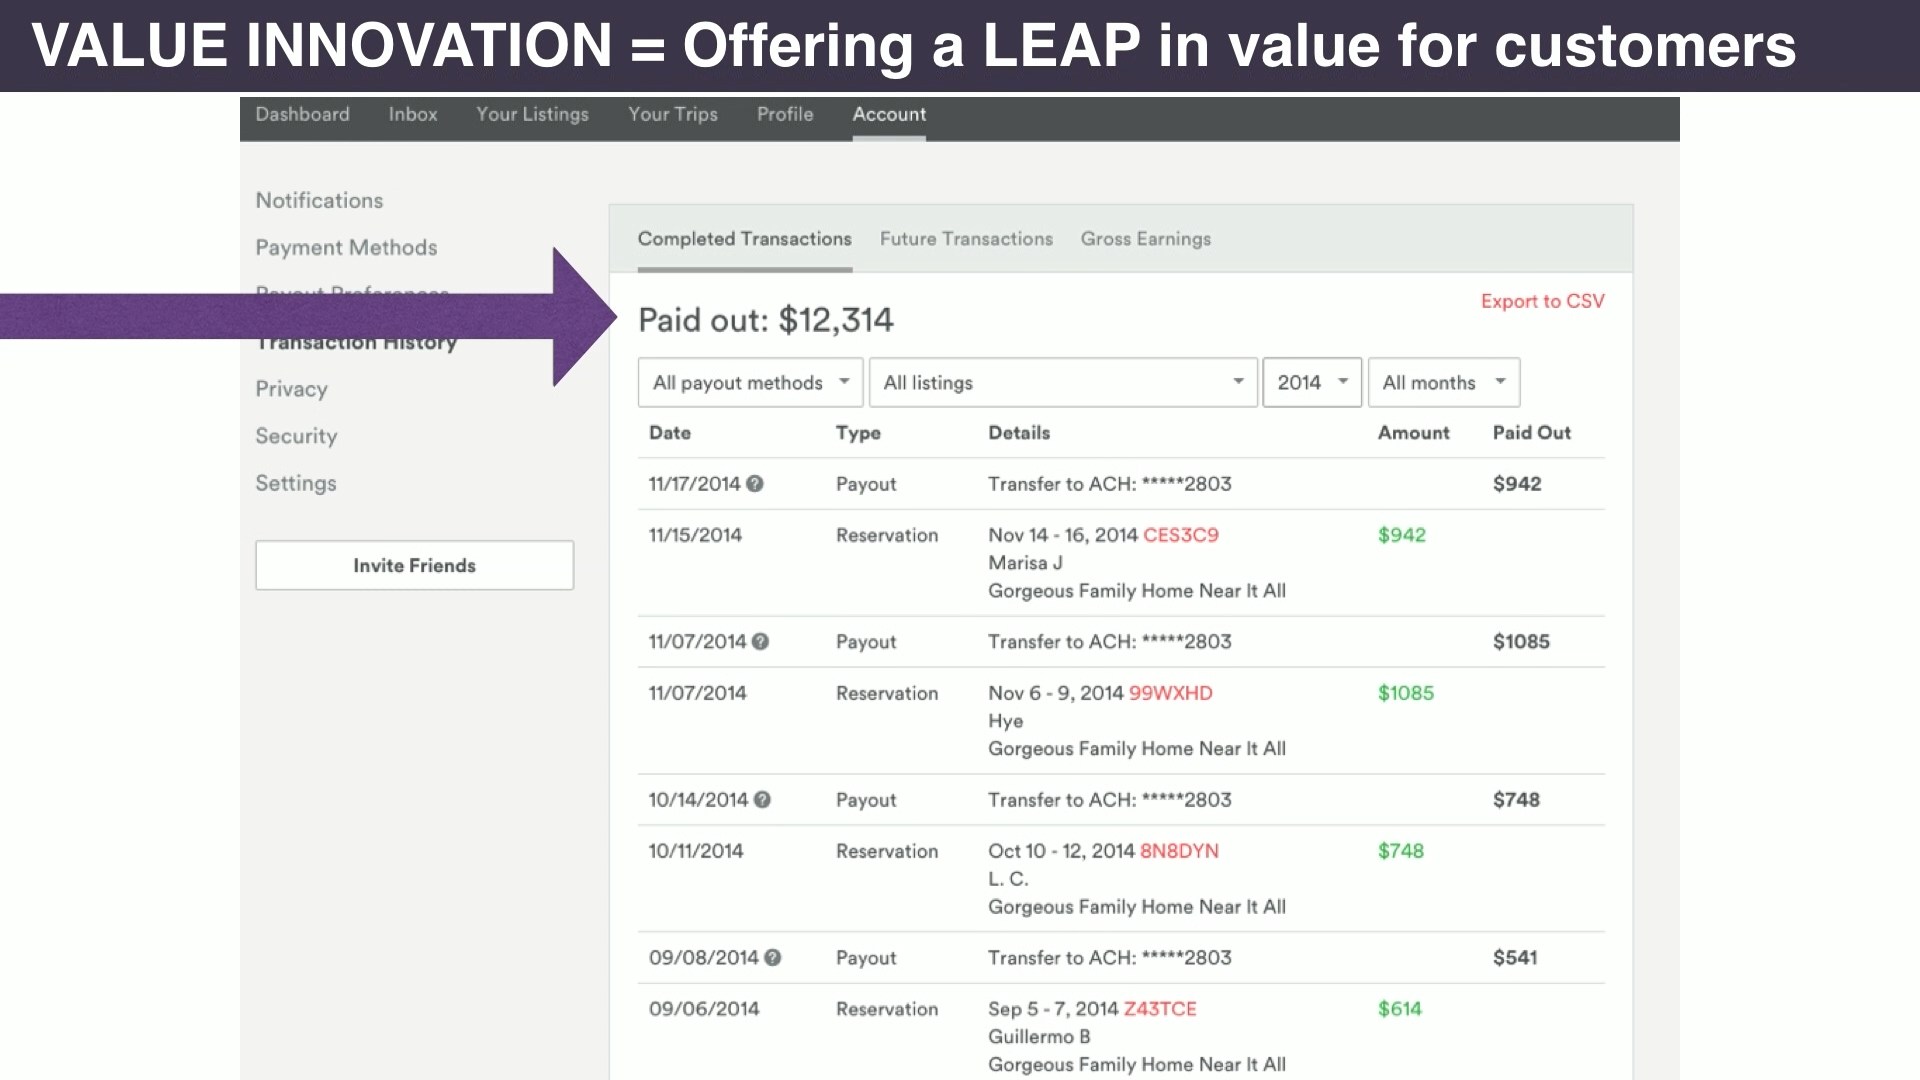This screenshot has width=1920, height=1080.
Task: Click the Invite Friends button
Action: [x=415, y=566]
